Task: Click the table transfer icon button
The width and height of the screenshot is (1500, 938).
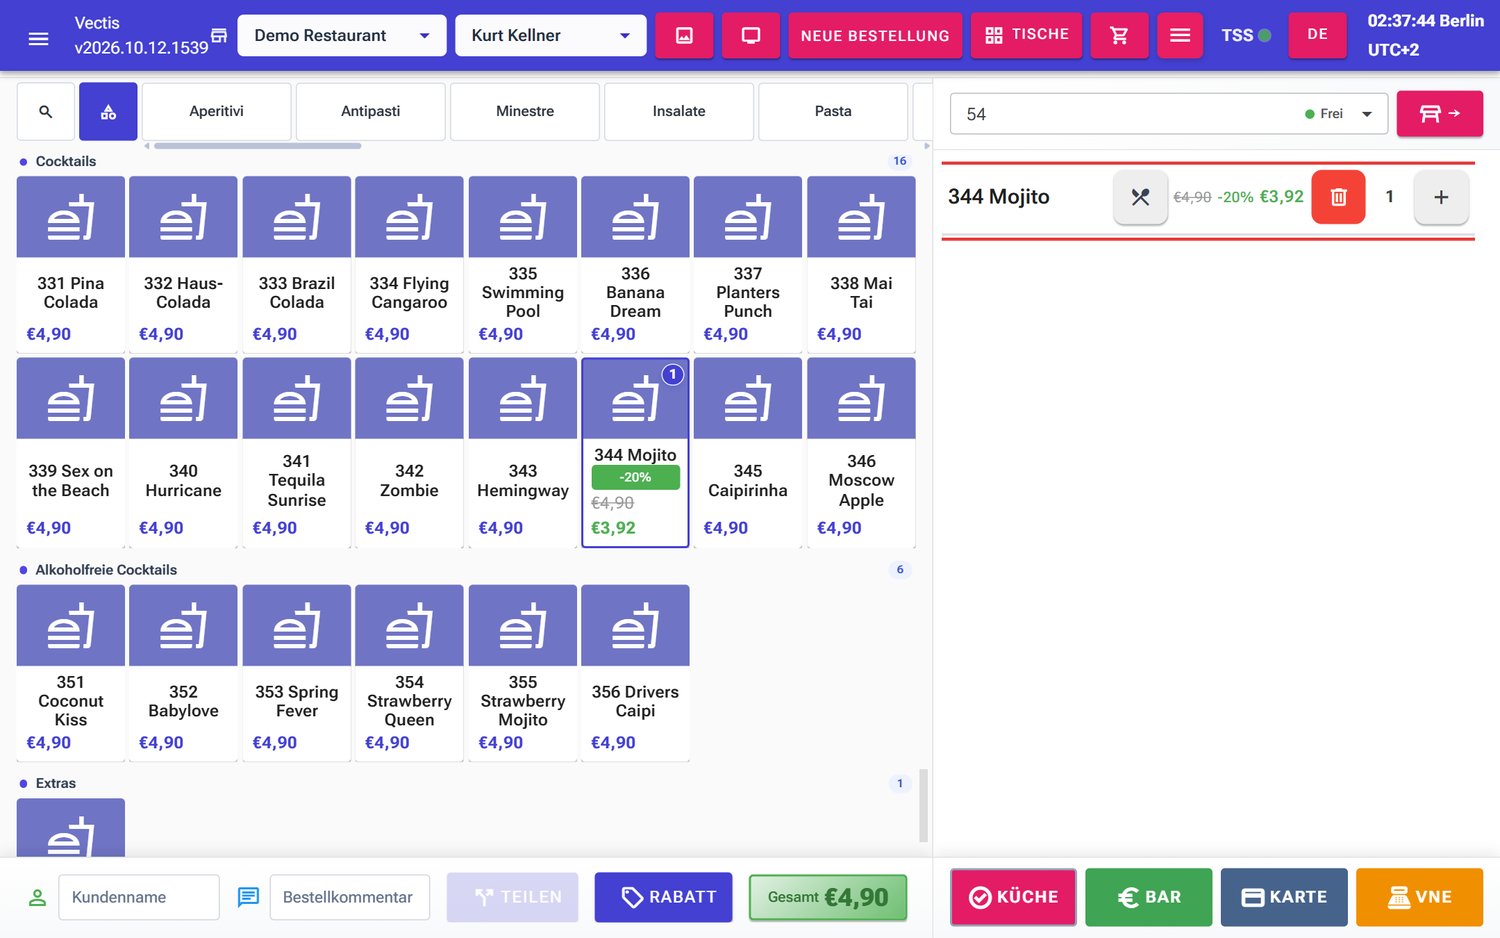Action: pos(1439,113)
